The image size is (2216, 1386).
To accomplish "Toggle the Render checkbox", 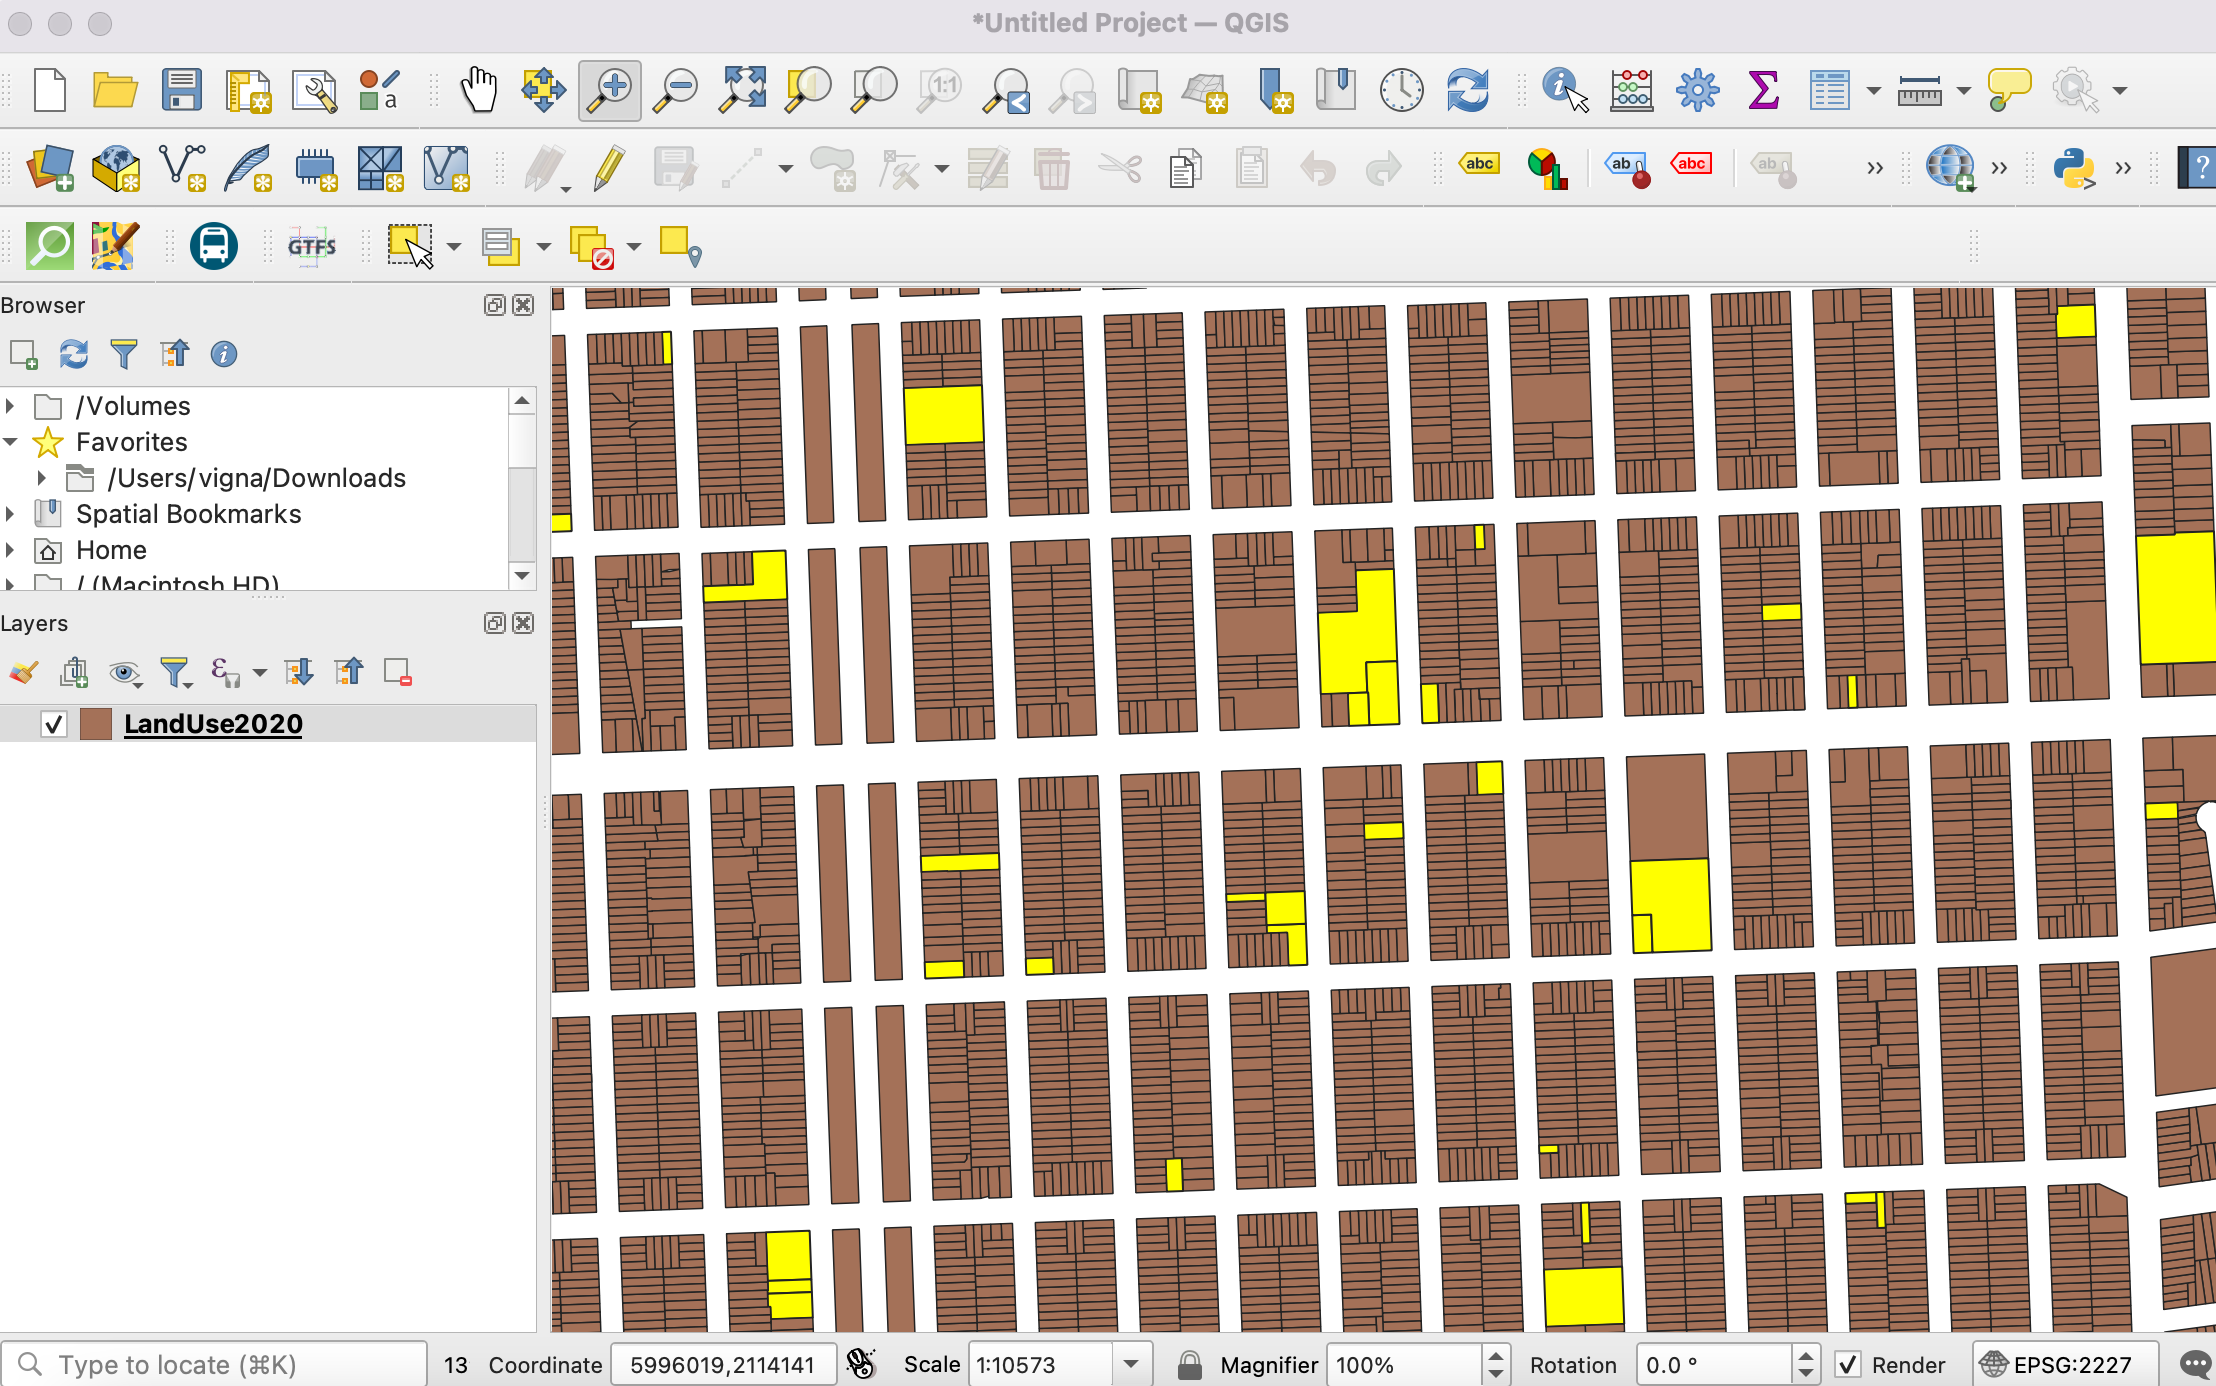I will point(1848,1364).
